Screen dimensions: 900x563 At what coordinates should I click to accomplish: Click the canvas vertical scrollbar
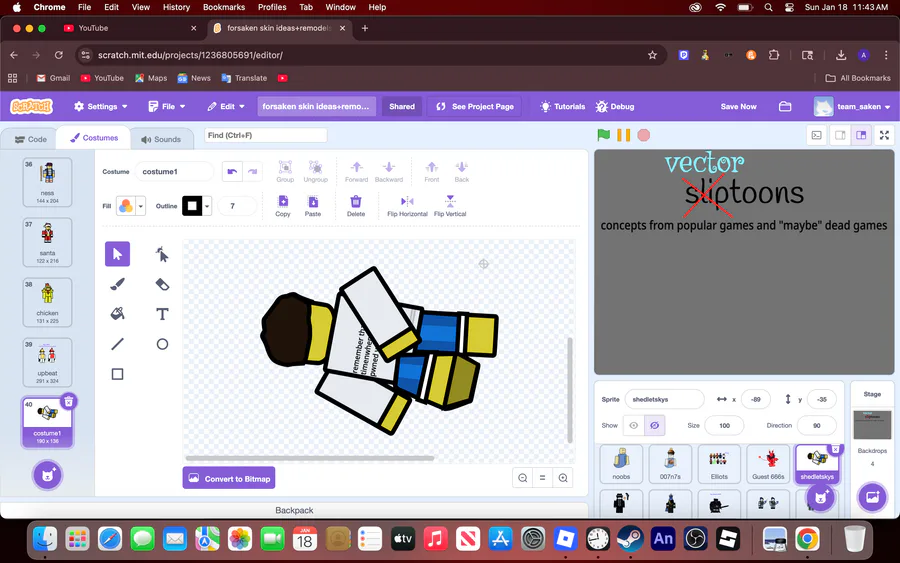pos(570,390)
